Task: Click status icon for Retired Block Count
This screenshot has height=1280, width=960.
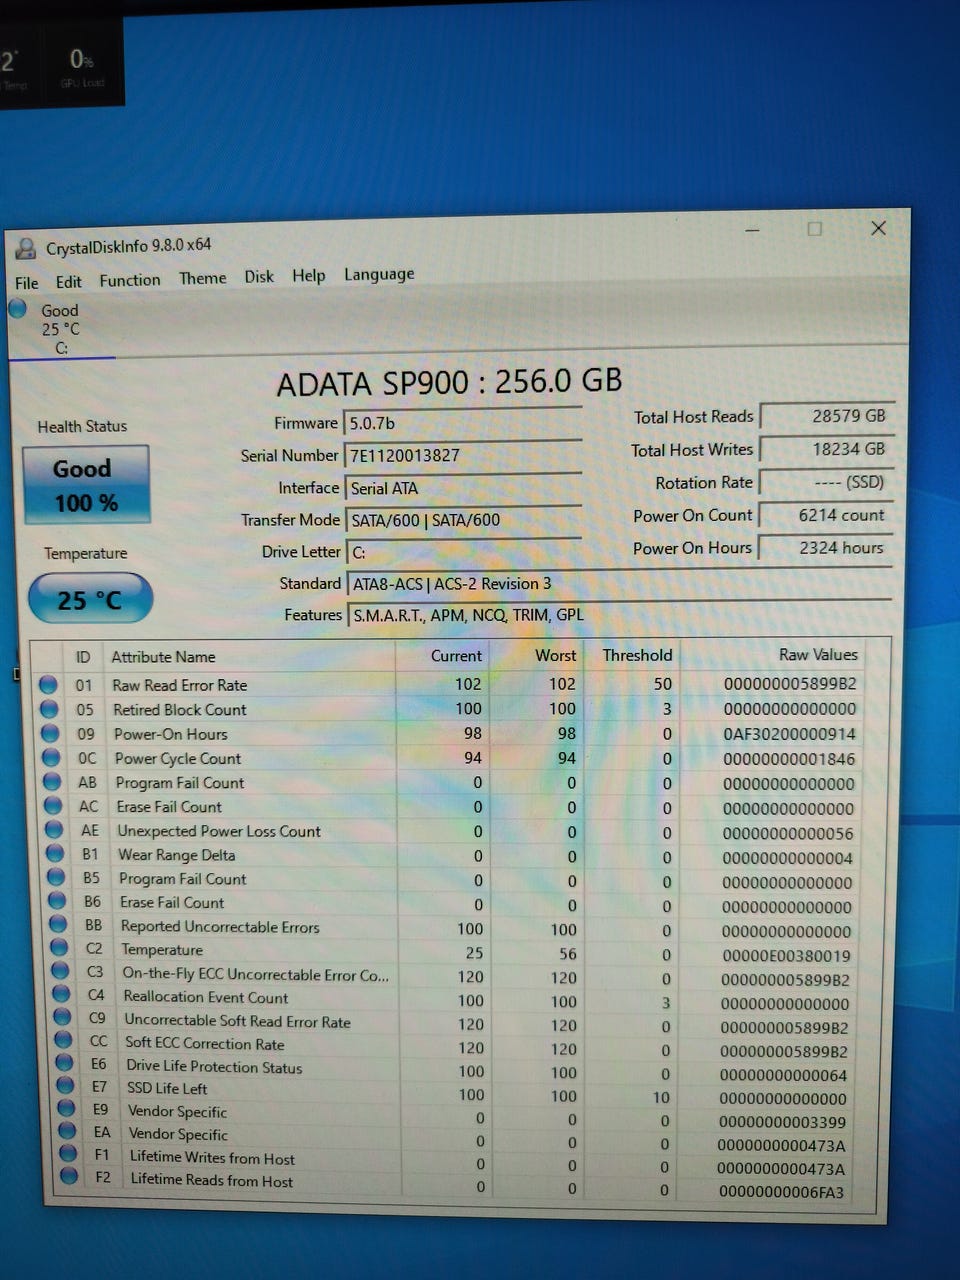Action: [48, 709]
